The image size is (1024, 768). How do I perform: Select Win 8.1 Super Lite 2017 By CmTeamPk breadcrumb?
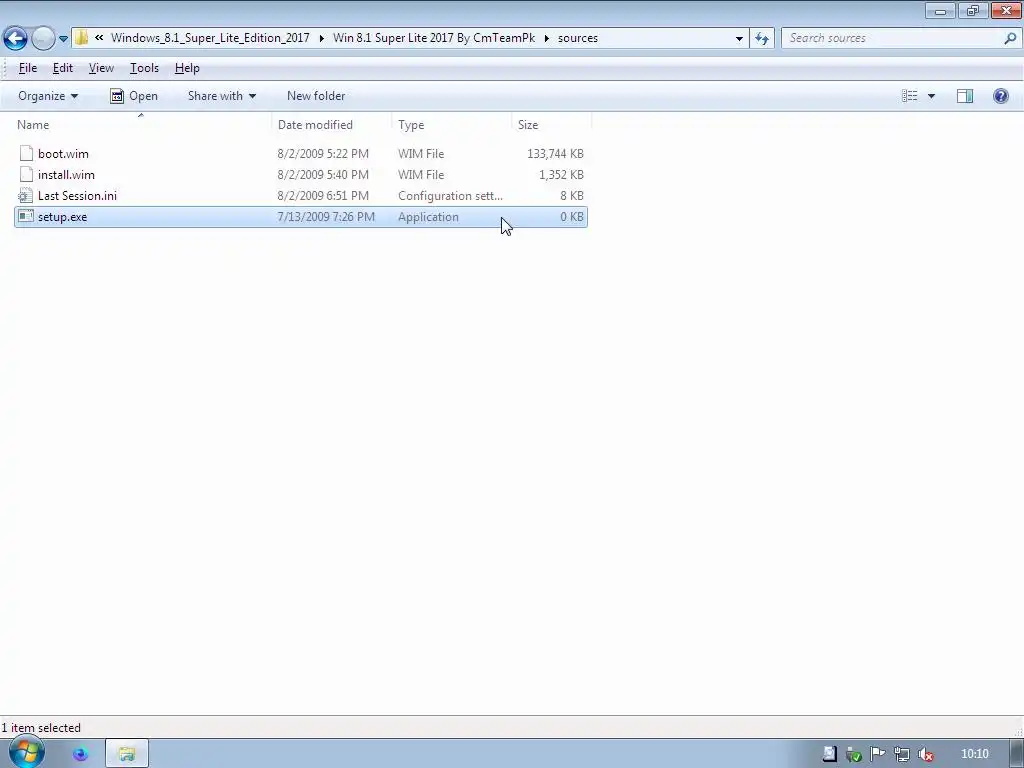(434, 38)
